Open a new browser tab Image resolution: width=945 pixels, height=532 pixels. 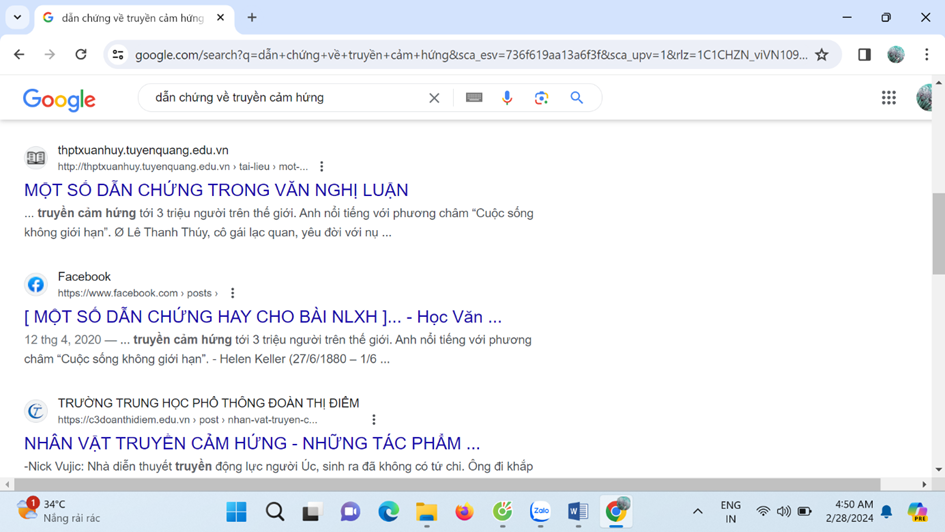tap(252, 17)
